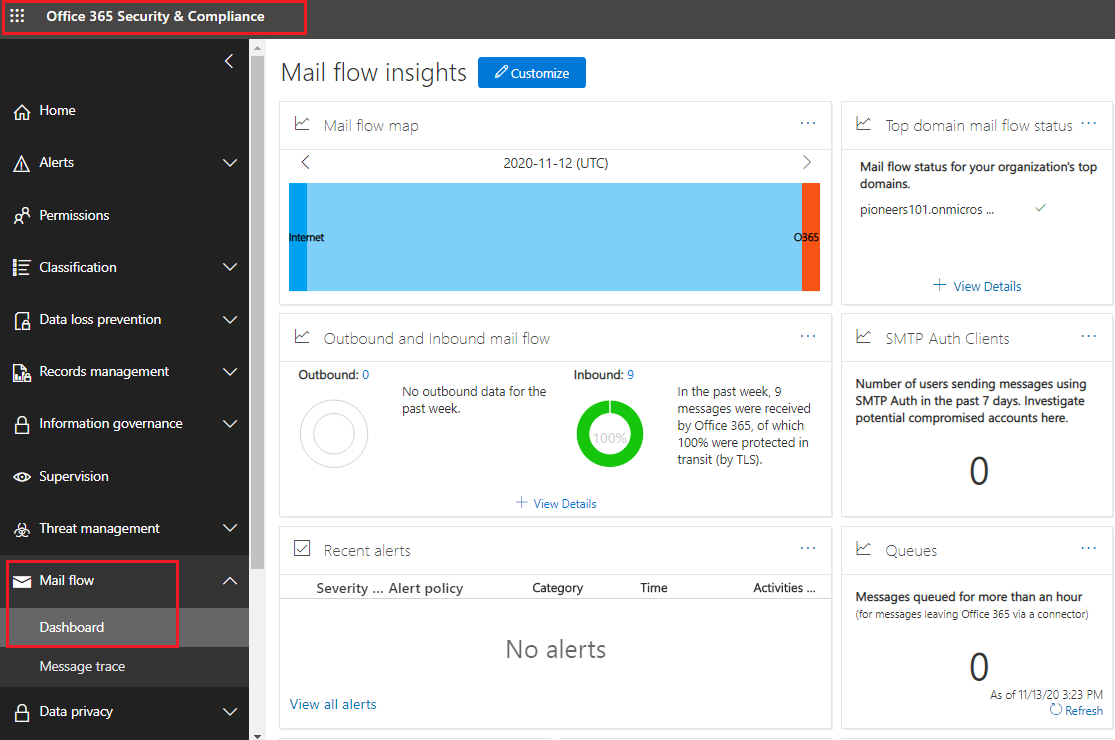1115x740 pixels.
Task: Expand the Threat management chevron
Action: coord(230,528)
